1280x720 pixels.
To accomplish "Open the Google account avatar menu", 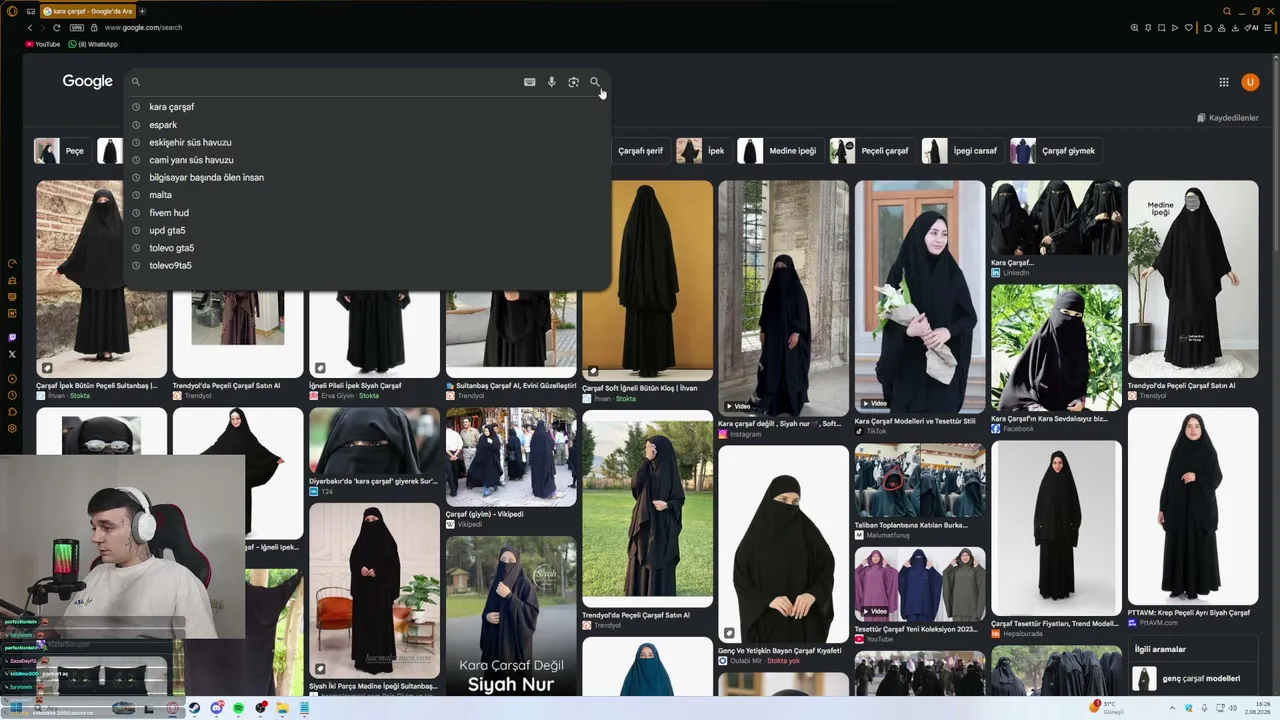I will (1250, 82).
